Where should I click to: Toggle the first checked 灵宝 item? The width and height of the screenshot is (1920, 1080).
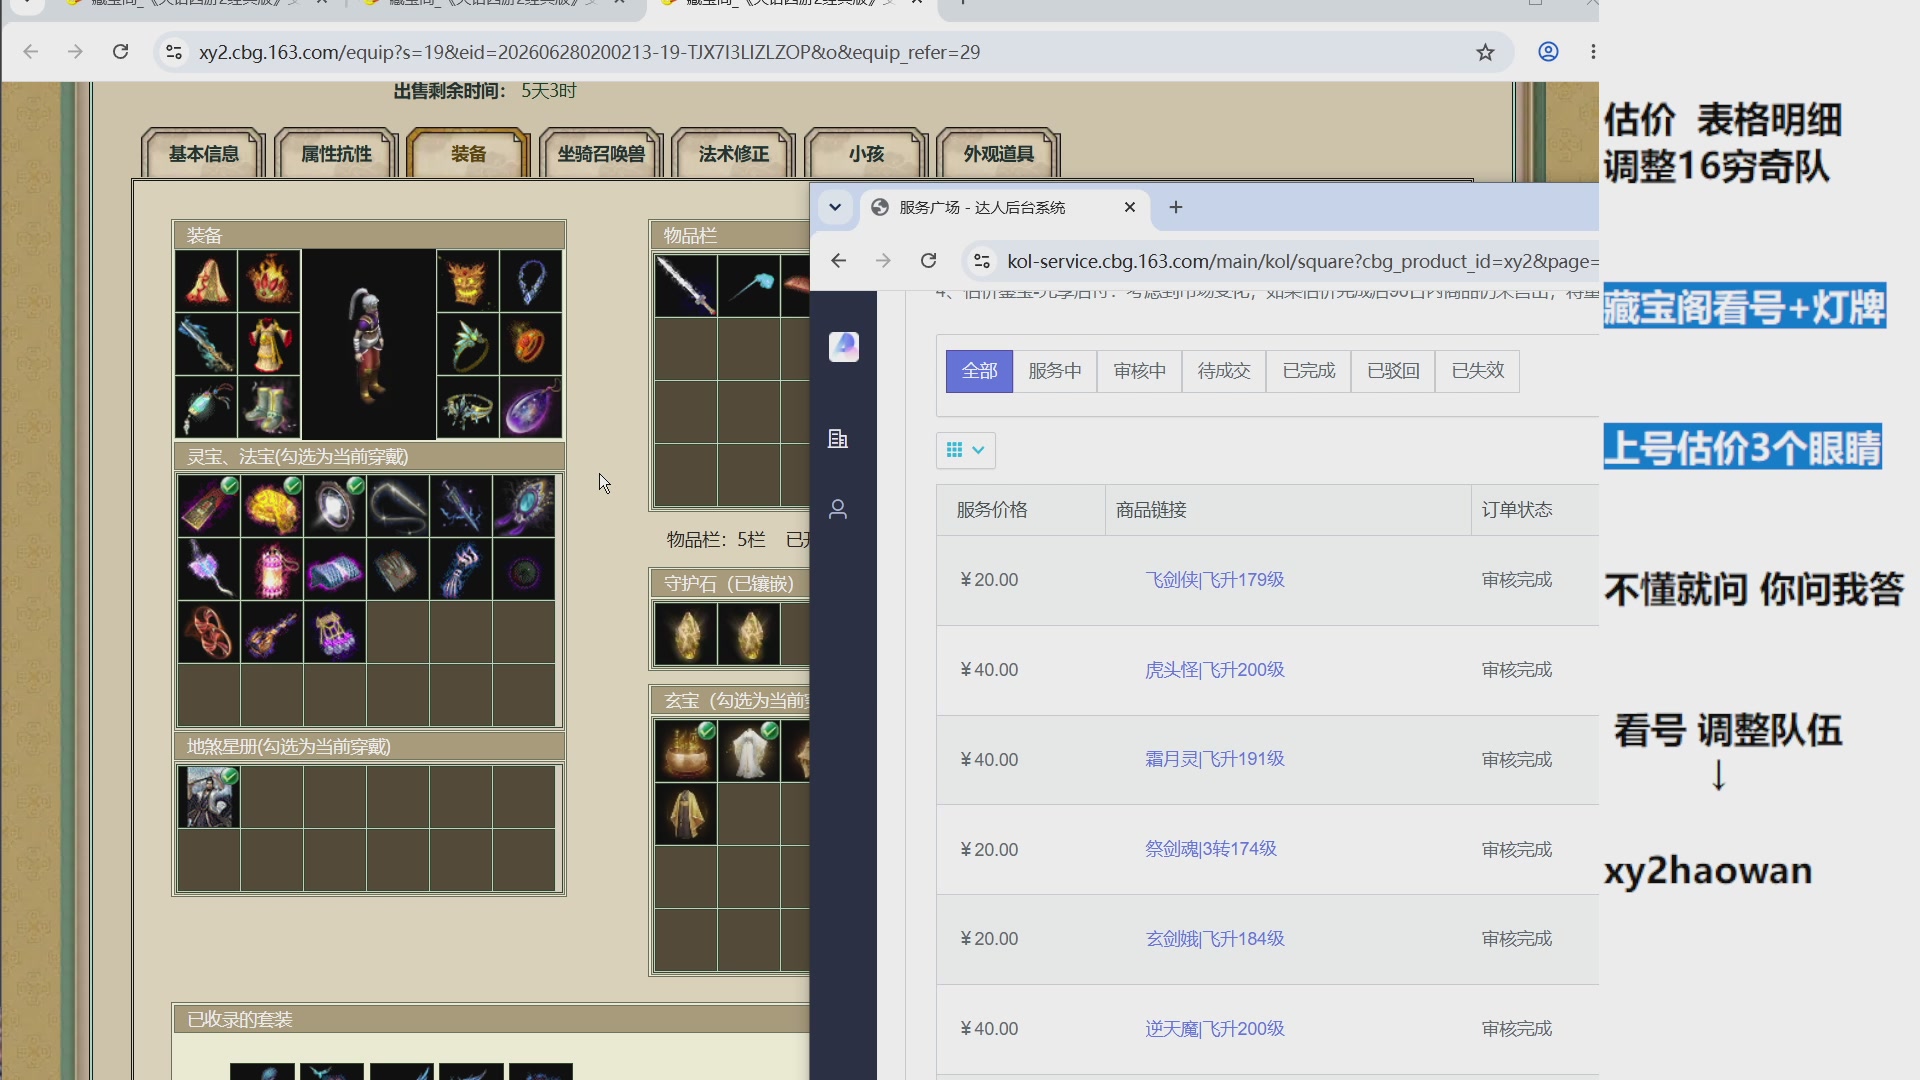pyautogui.click(x=208, y=506)
